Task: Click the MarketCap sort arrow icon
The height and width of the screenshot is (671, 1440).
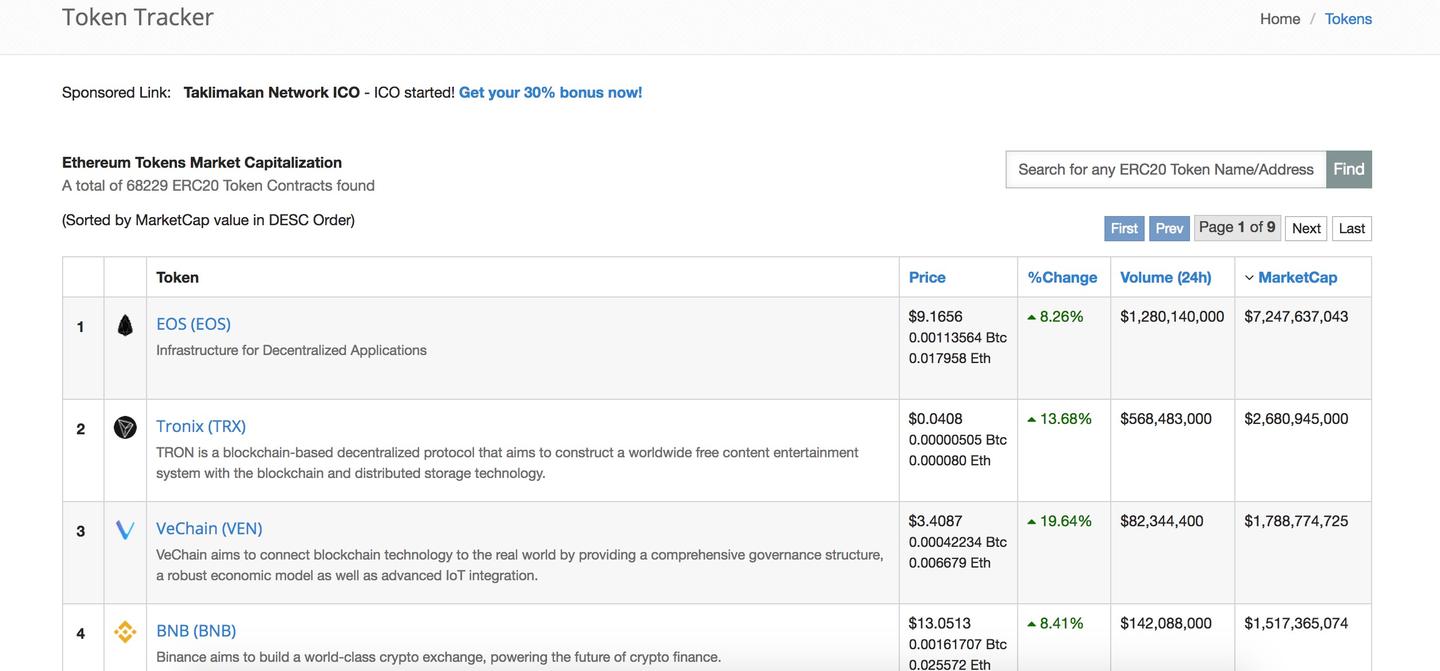Action: pyautogui.click(x=1249, y=278)
